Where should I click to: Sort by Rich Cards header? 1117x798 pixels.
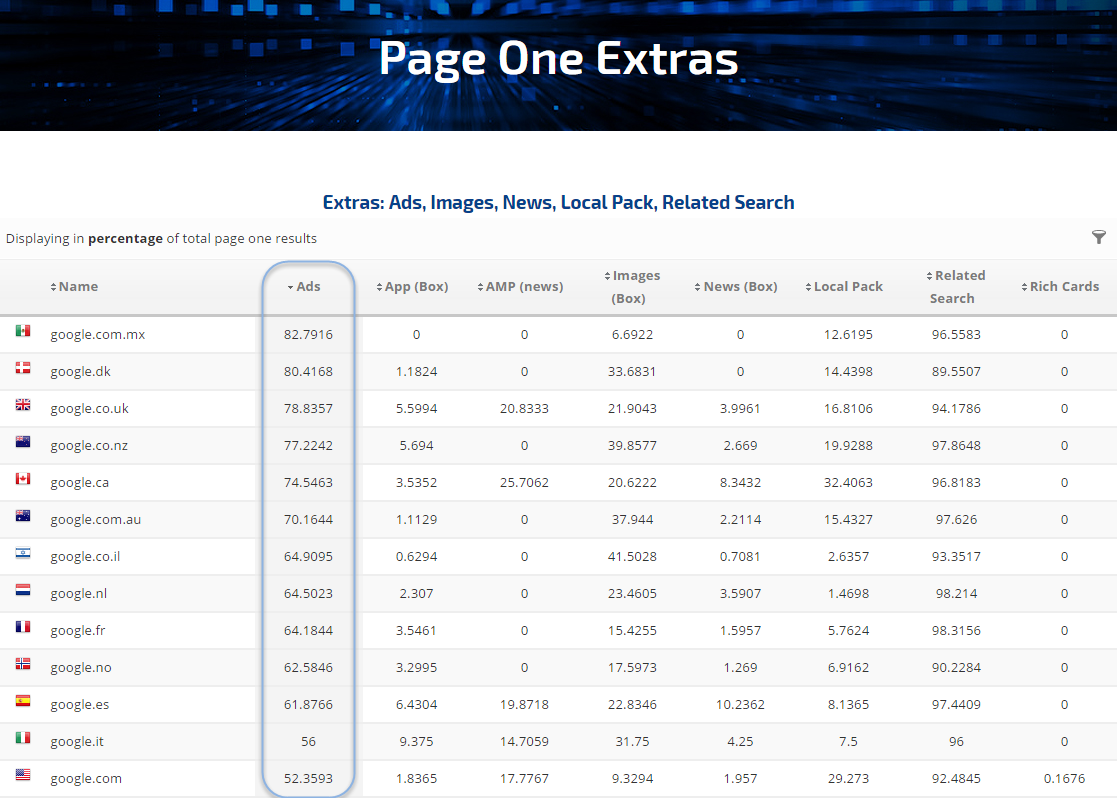(1063, 287)
